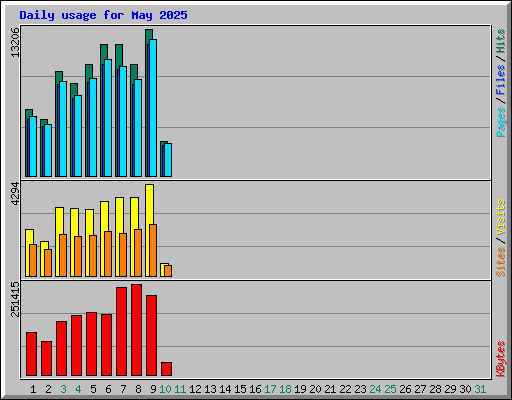The image size is (512, 400).
Task: Select green day "10" on the x-axis
Action: click(165, 389)
